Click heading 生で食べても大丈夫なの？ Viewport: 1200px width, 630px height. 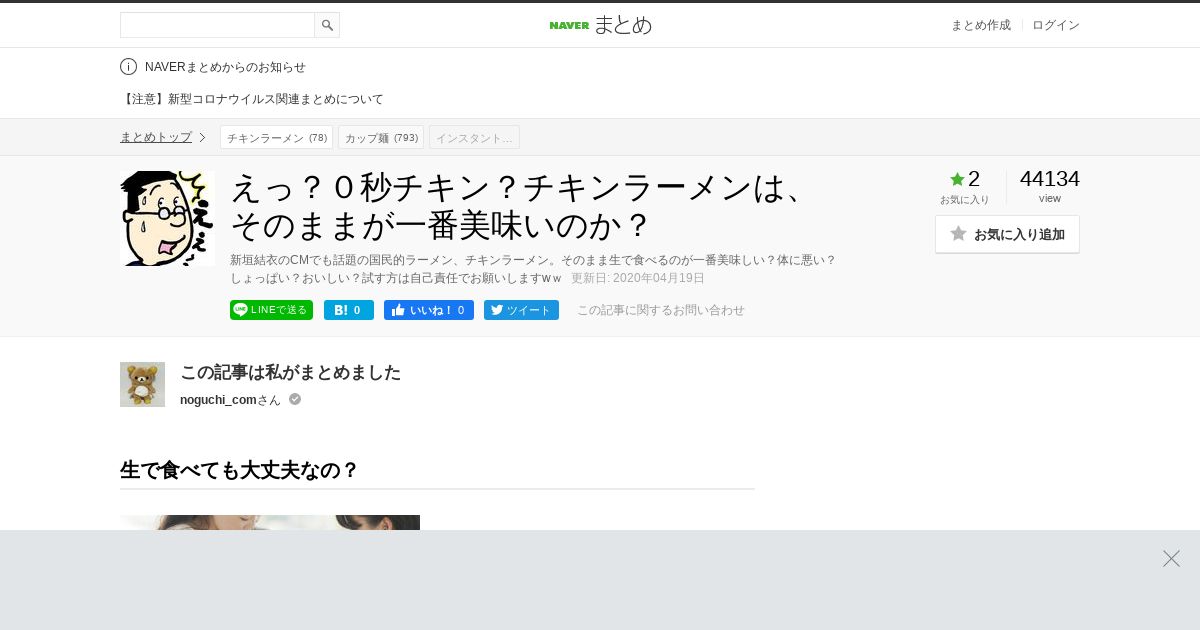pos(239,470)
